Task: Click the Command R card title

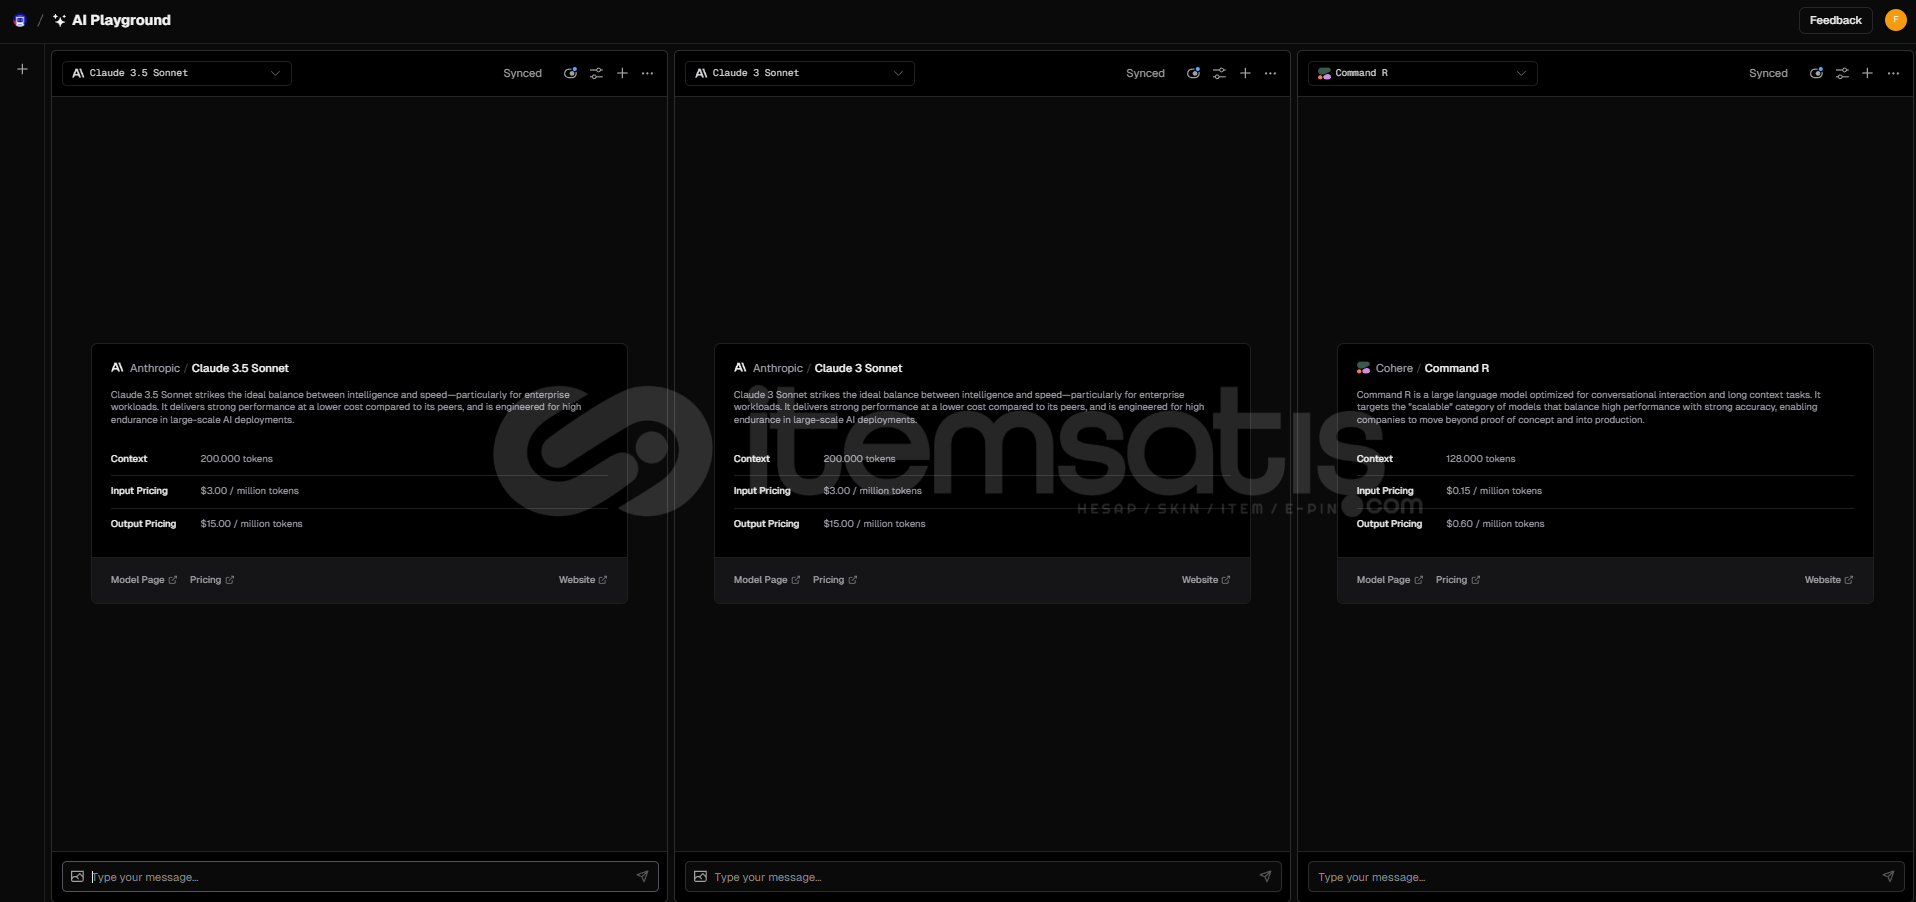Action: click(x=1456, y=368)
